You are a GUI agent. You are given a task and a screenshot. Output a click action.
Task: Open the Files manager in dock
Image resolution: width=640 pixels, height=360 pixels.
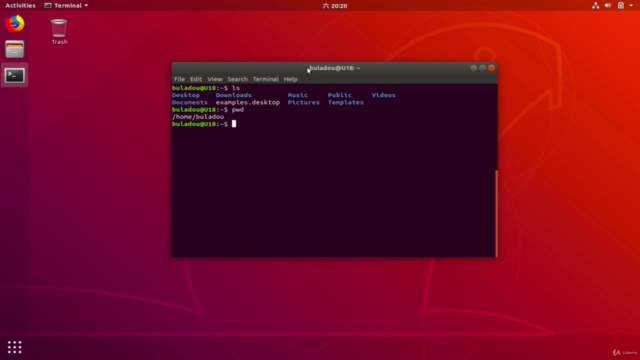[15, 49]
